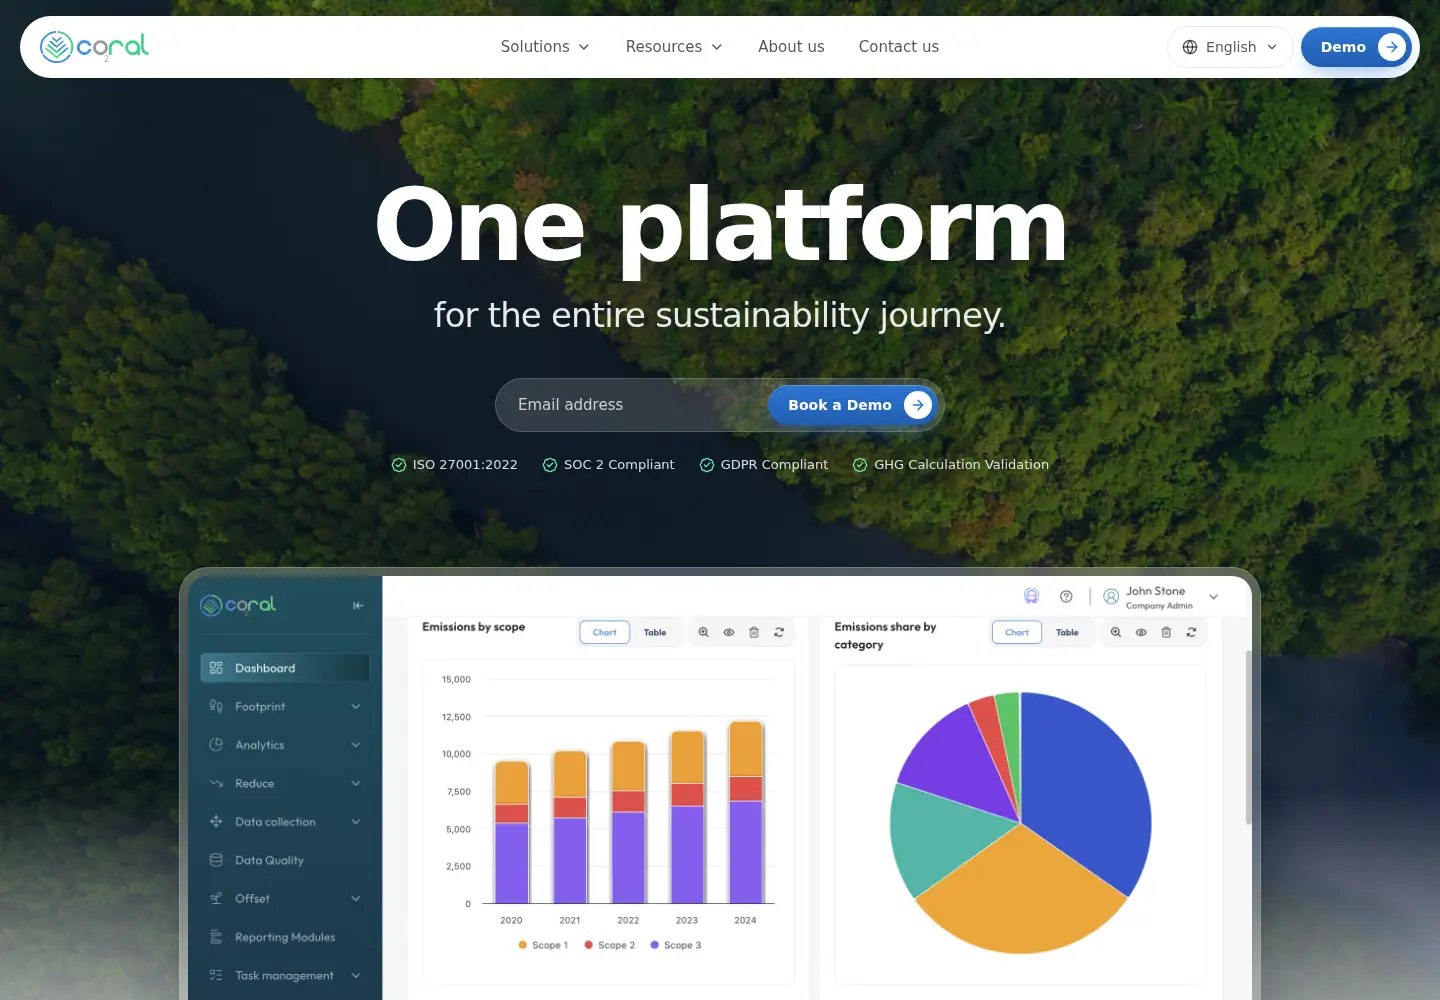Expand the Reduce section chevron

coord(356,784)
